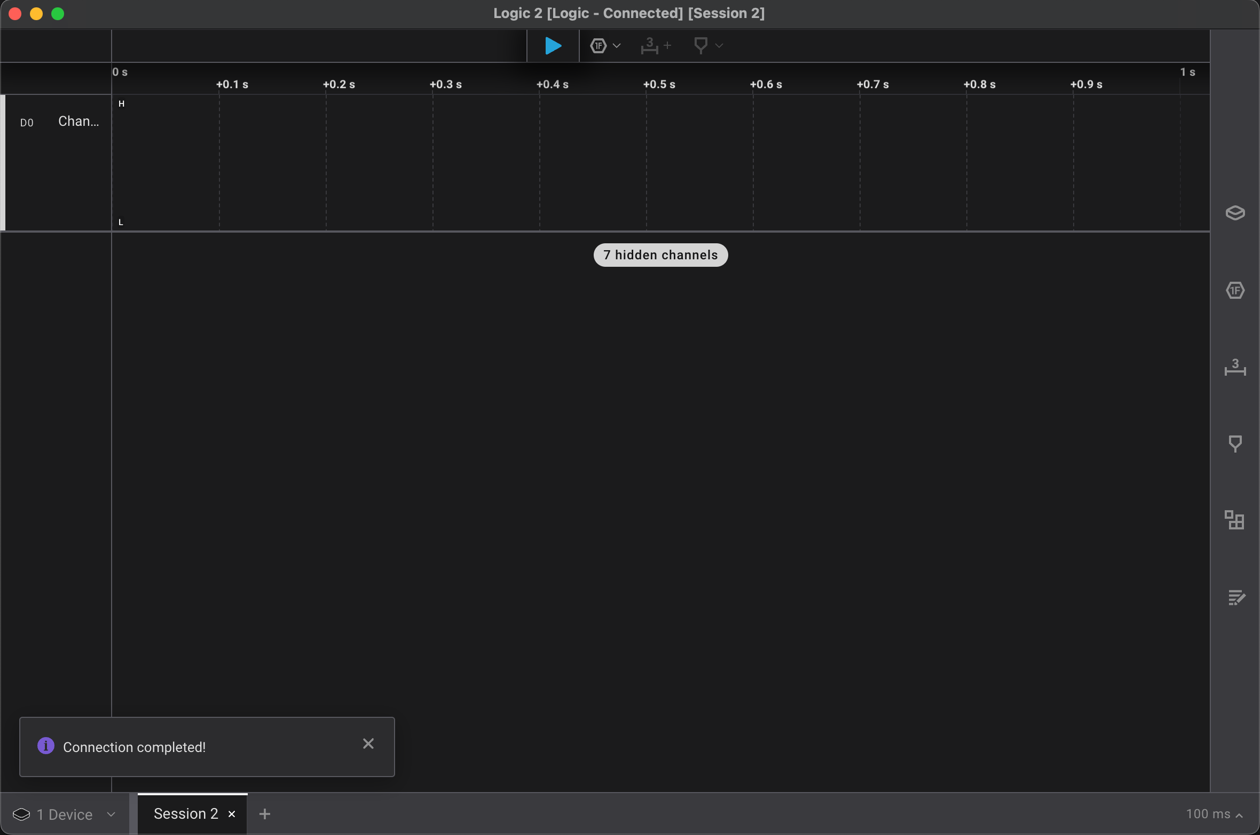Image resolution: width=1260 pixels, height=835 pixels.
Task: Open the Timing Markers panel in right sidebar
Action: (1235, 444)
